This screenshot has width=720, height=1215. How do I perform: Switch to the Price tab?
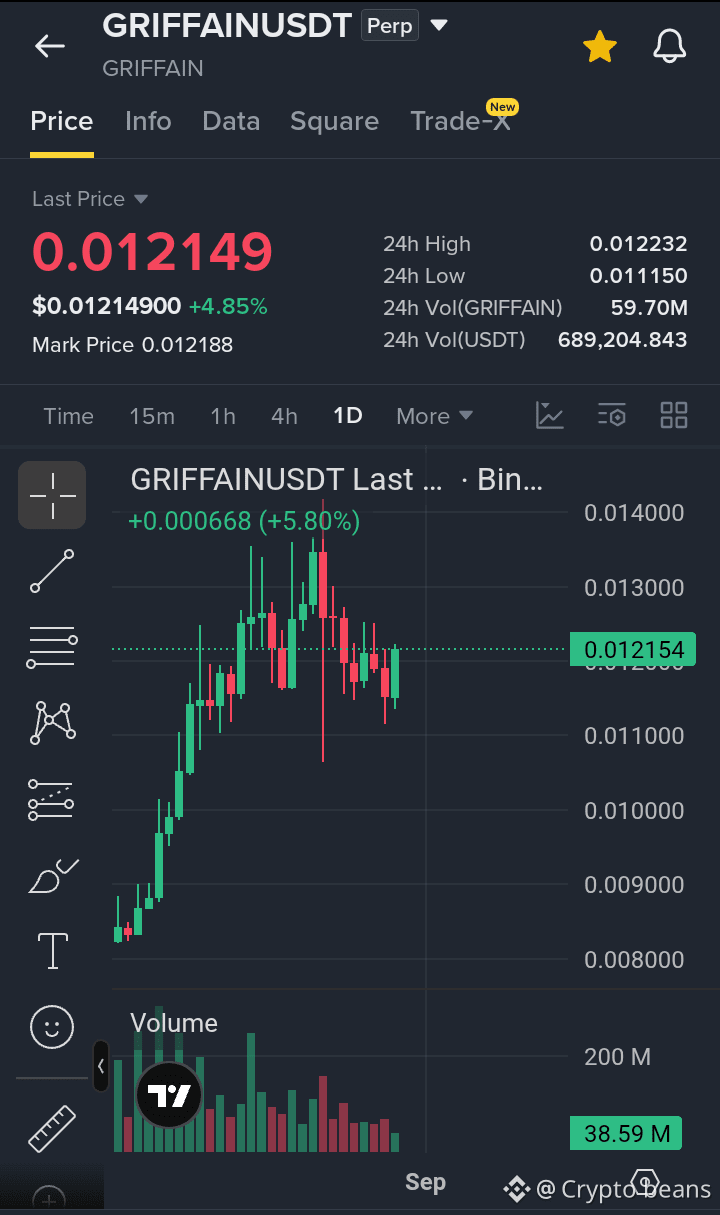pyautogui.click(x=62, y=121)
